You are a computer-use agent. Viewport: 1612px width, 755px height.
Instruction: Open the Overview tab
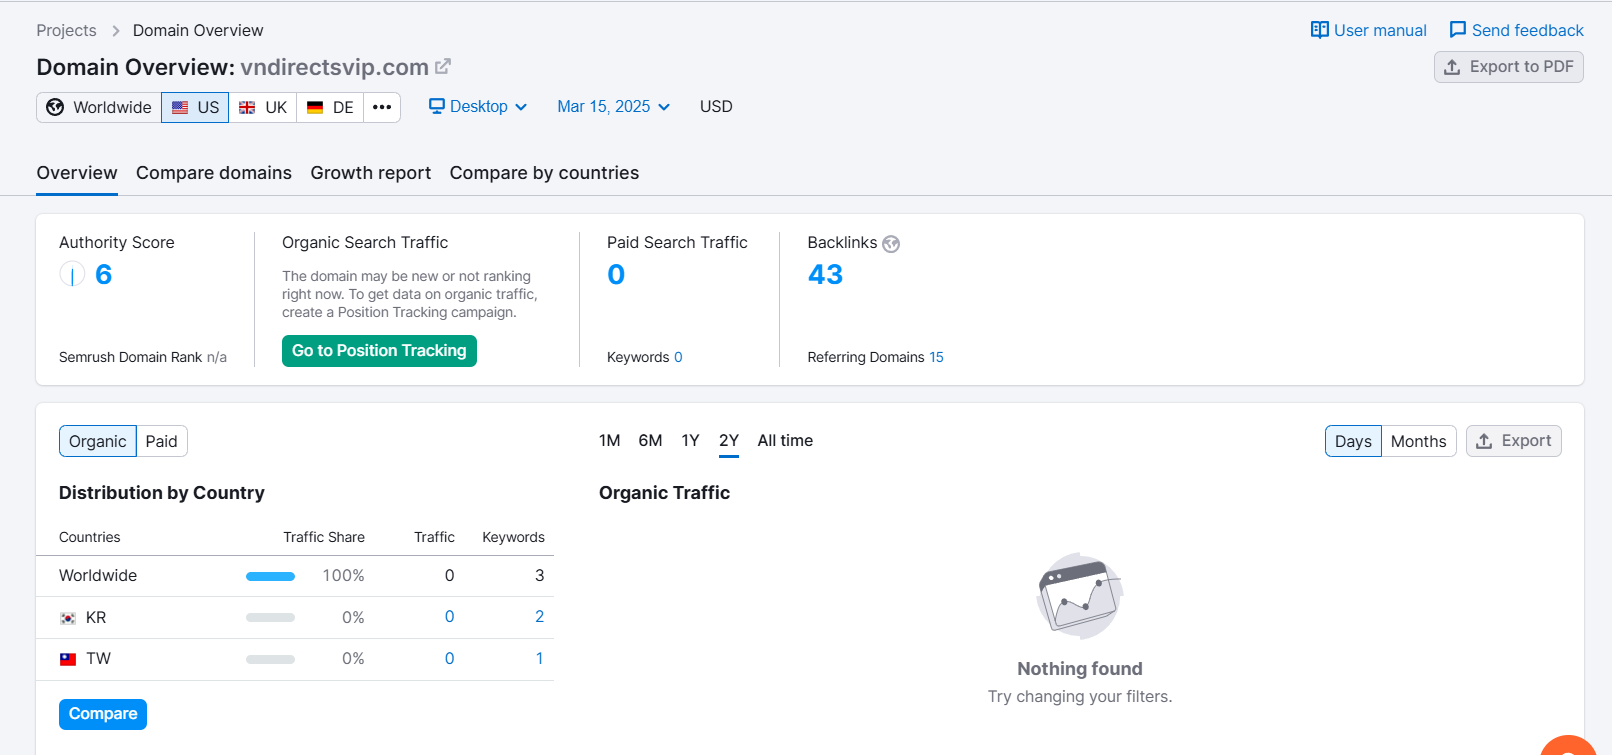click(x=77, y=173)
